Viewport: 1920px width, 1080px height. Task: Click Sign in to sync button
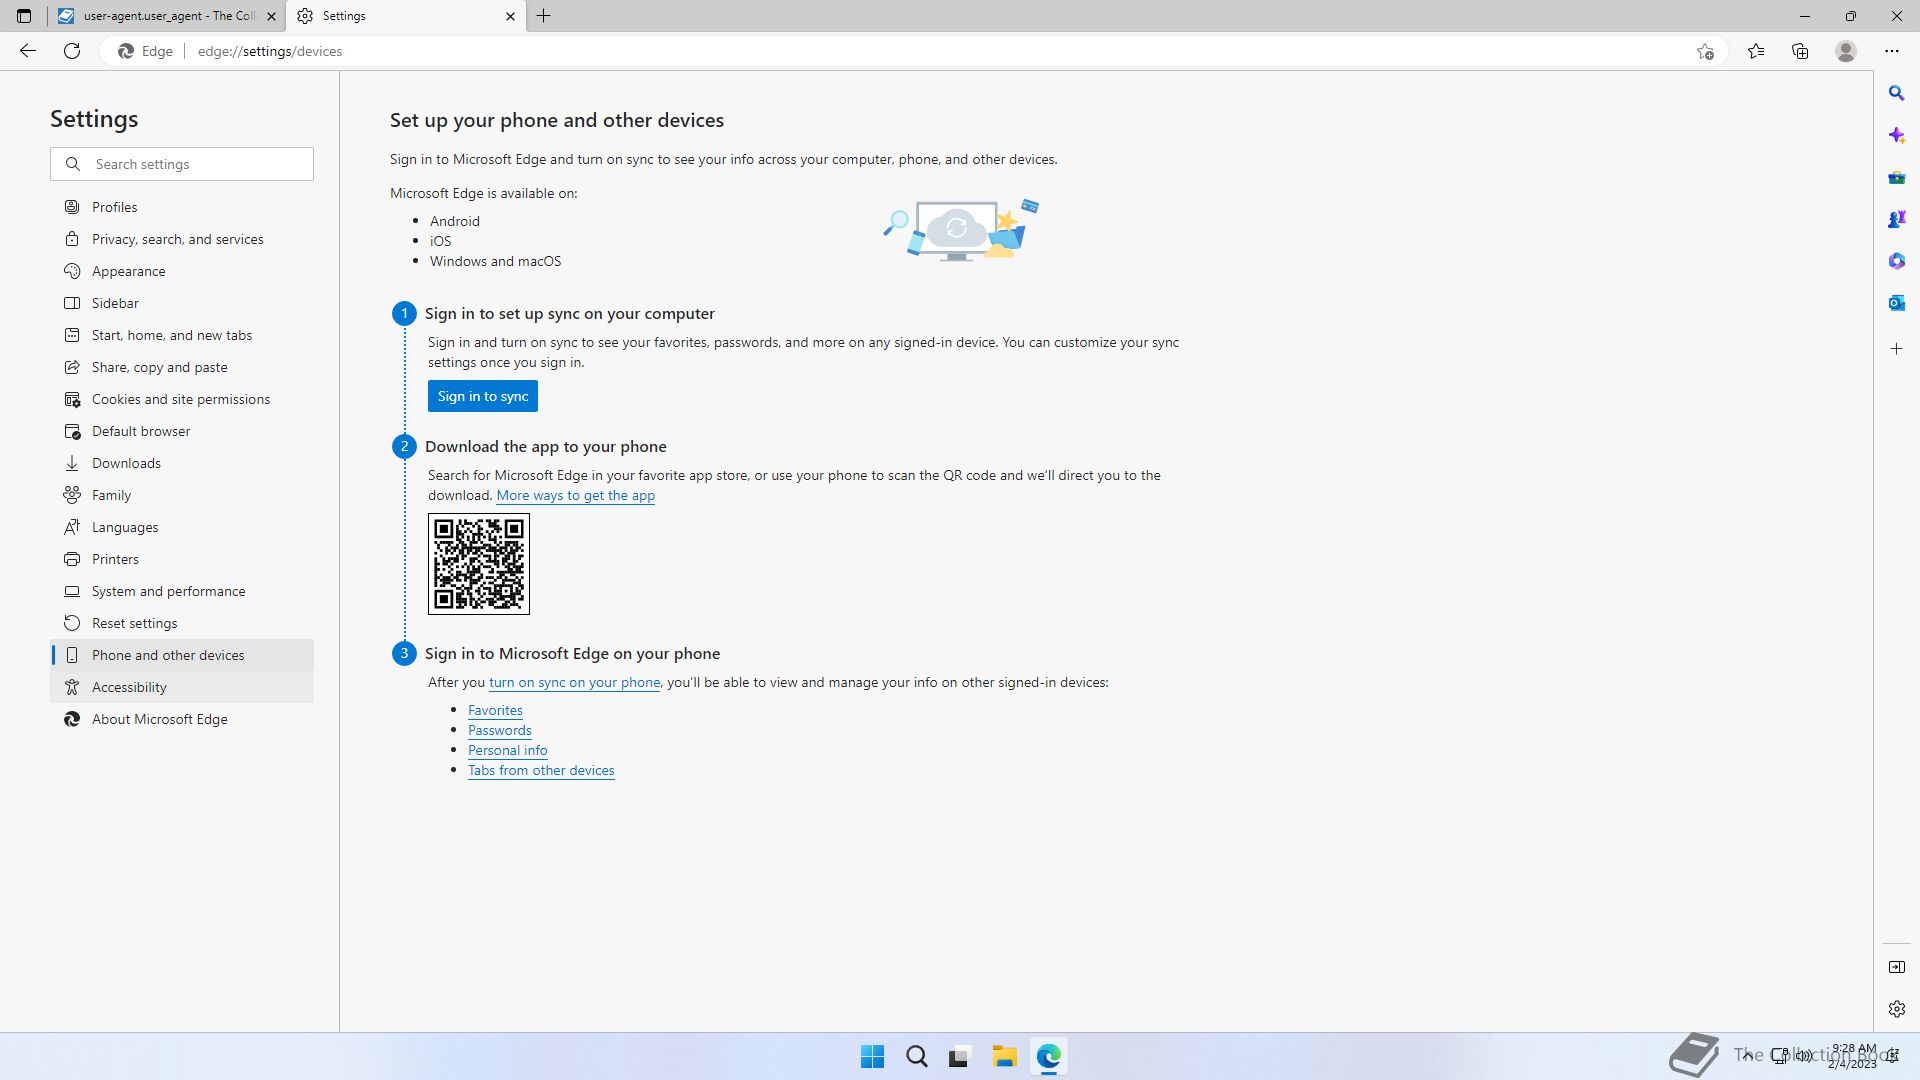tap(482, 396)
